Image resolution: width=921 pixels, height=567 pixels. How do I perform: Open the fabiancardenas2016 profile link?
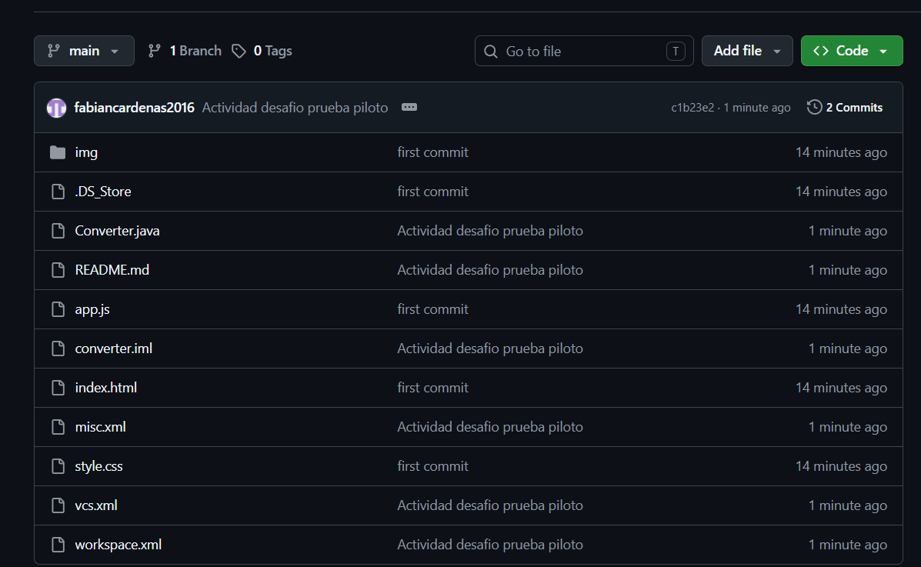pos(134,108)
